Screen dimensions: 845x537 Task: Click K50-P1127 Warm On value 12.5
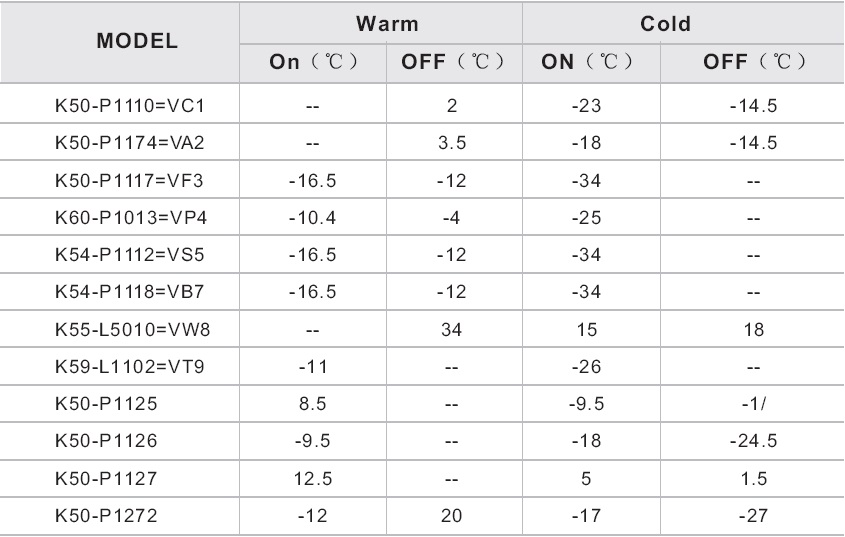tap(313, 479)
